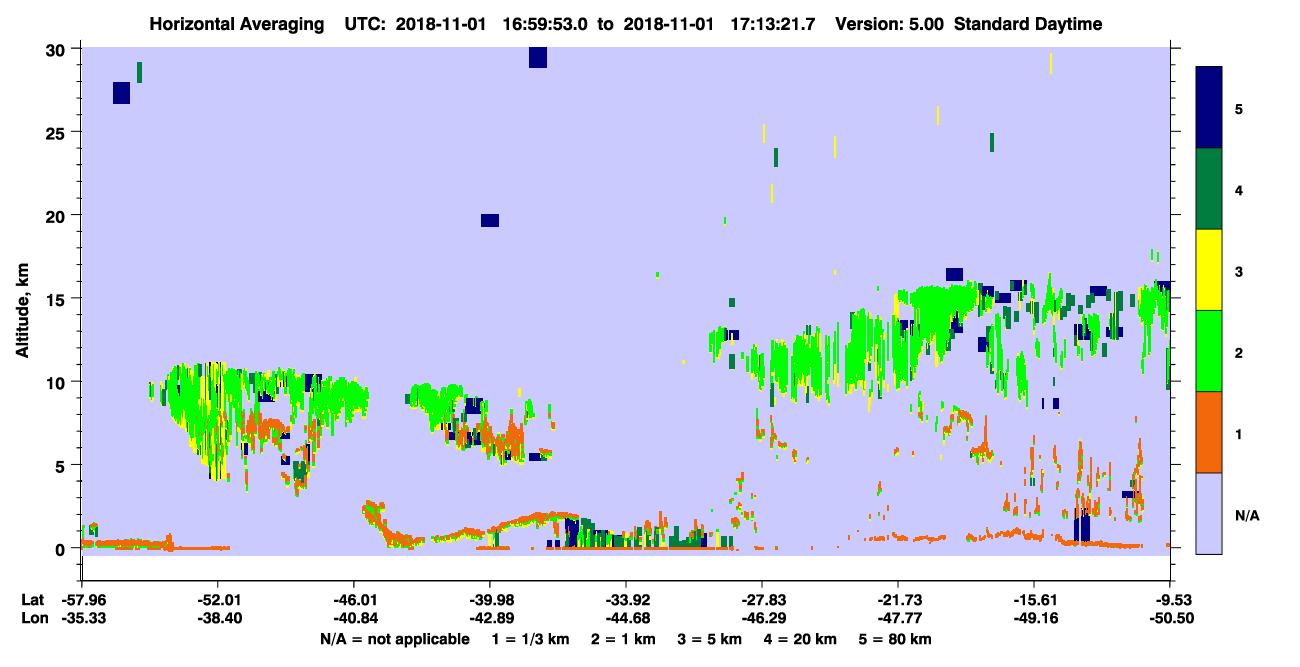Click the dark blue block near 20 km altitude
Viewport: 1300px width, 667px height.
coord(490,220)
